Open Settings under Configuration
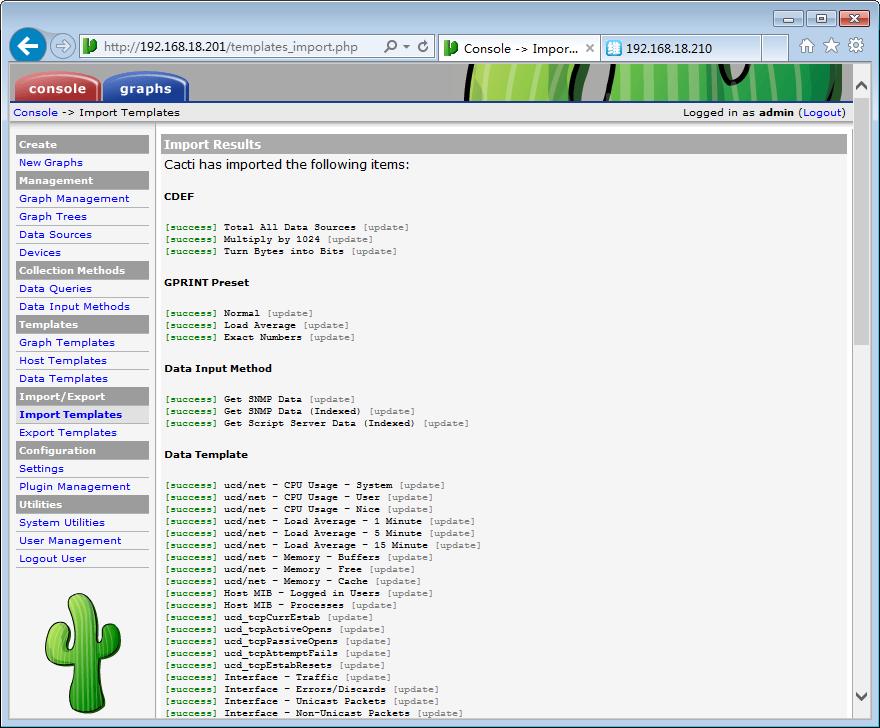 click(42, 468)
